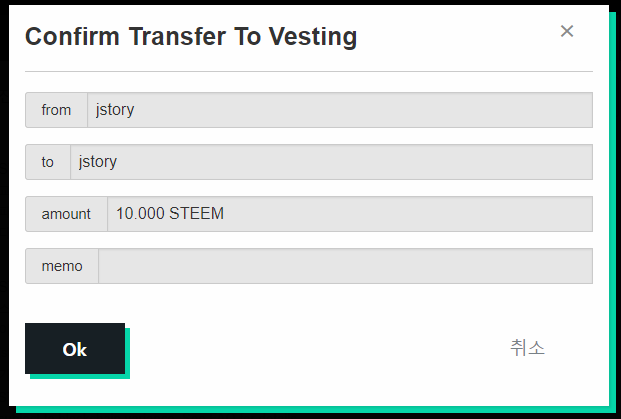
Task: Click the Confirm Transfer To Vesting heading
Action: click(191, 36)
